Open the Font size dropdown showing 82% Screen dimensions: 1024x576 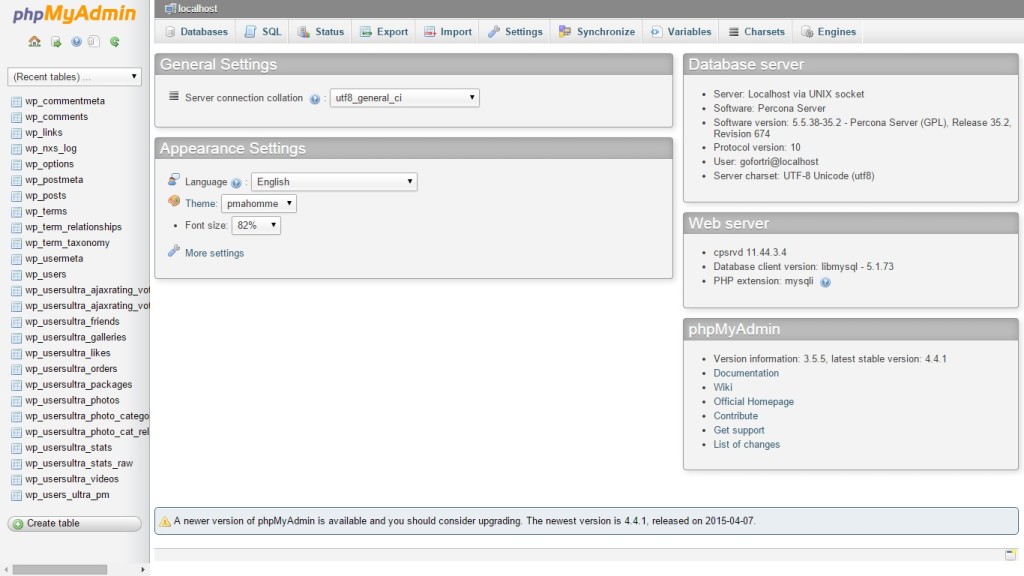[x=256, y=225]
